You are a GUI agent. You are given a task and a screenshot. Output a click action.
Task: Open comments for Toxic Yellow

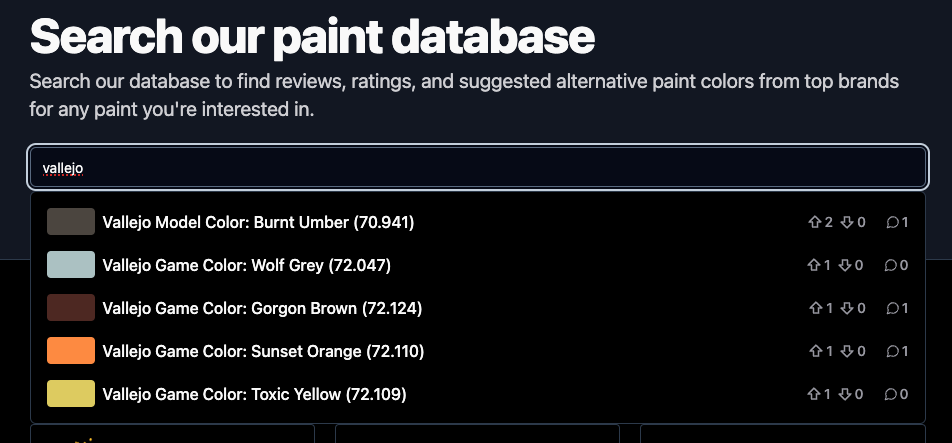(892, 394)
